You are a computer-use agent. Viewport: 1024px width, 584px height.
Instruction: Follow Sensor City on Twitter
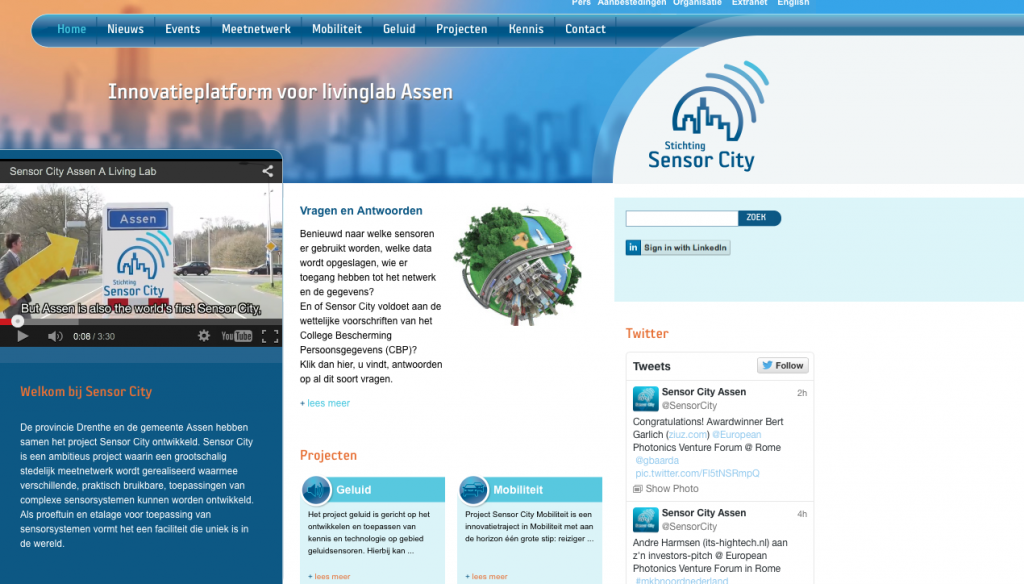782,366
